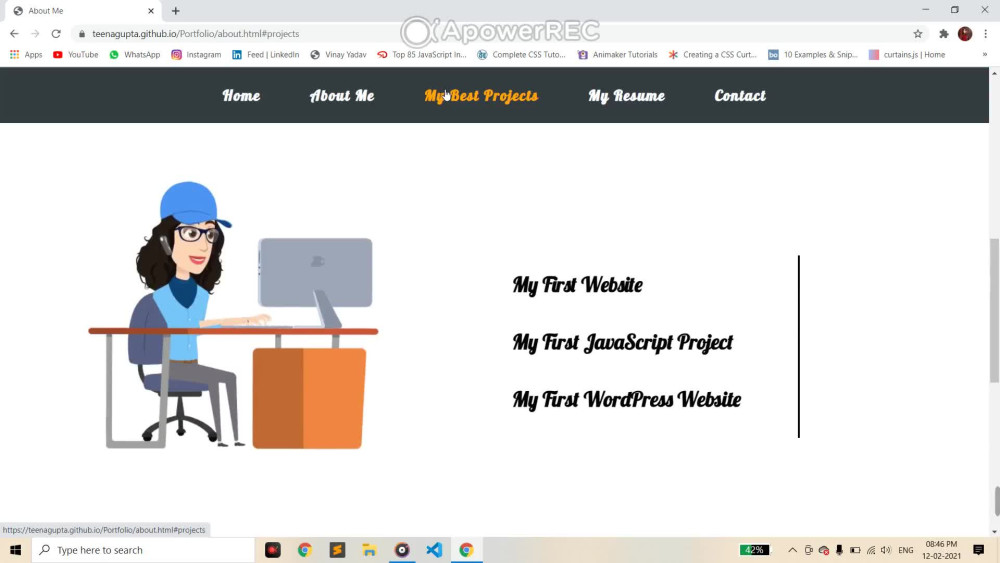1000x563 pixels.
Task: Open the Vinay Yadav bookmark
Action: click(x=339, y=55)
